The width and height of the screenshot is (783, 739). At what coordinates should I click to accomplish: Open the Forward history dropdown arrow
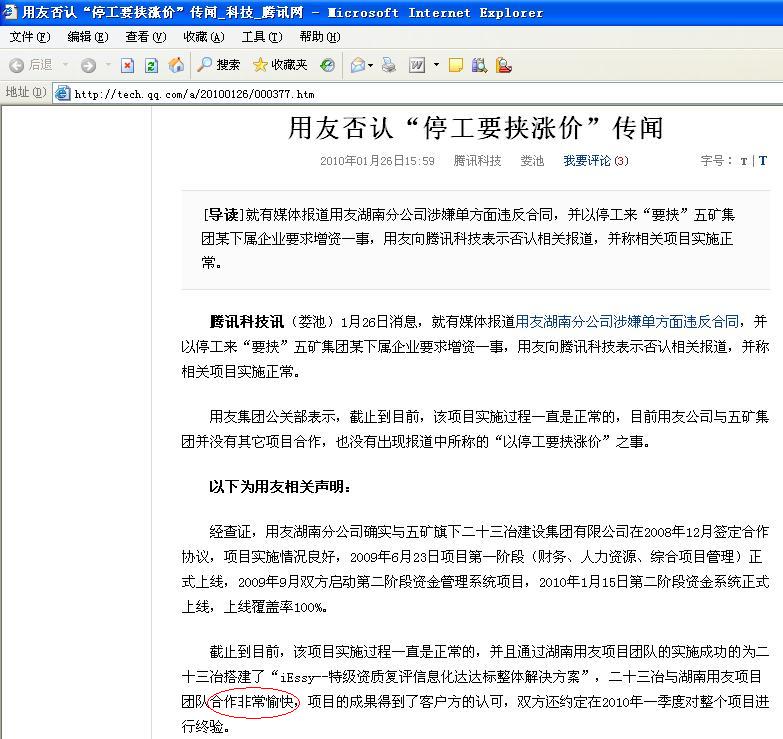[x=108, y=65]
